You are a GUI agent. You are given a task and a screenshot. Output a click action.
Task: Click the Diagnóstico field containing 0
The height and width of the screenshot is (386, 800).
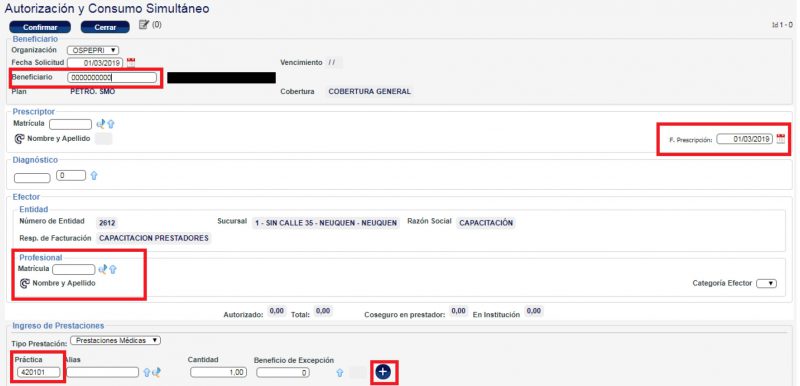(x=71, y=175)
